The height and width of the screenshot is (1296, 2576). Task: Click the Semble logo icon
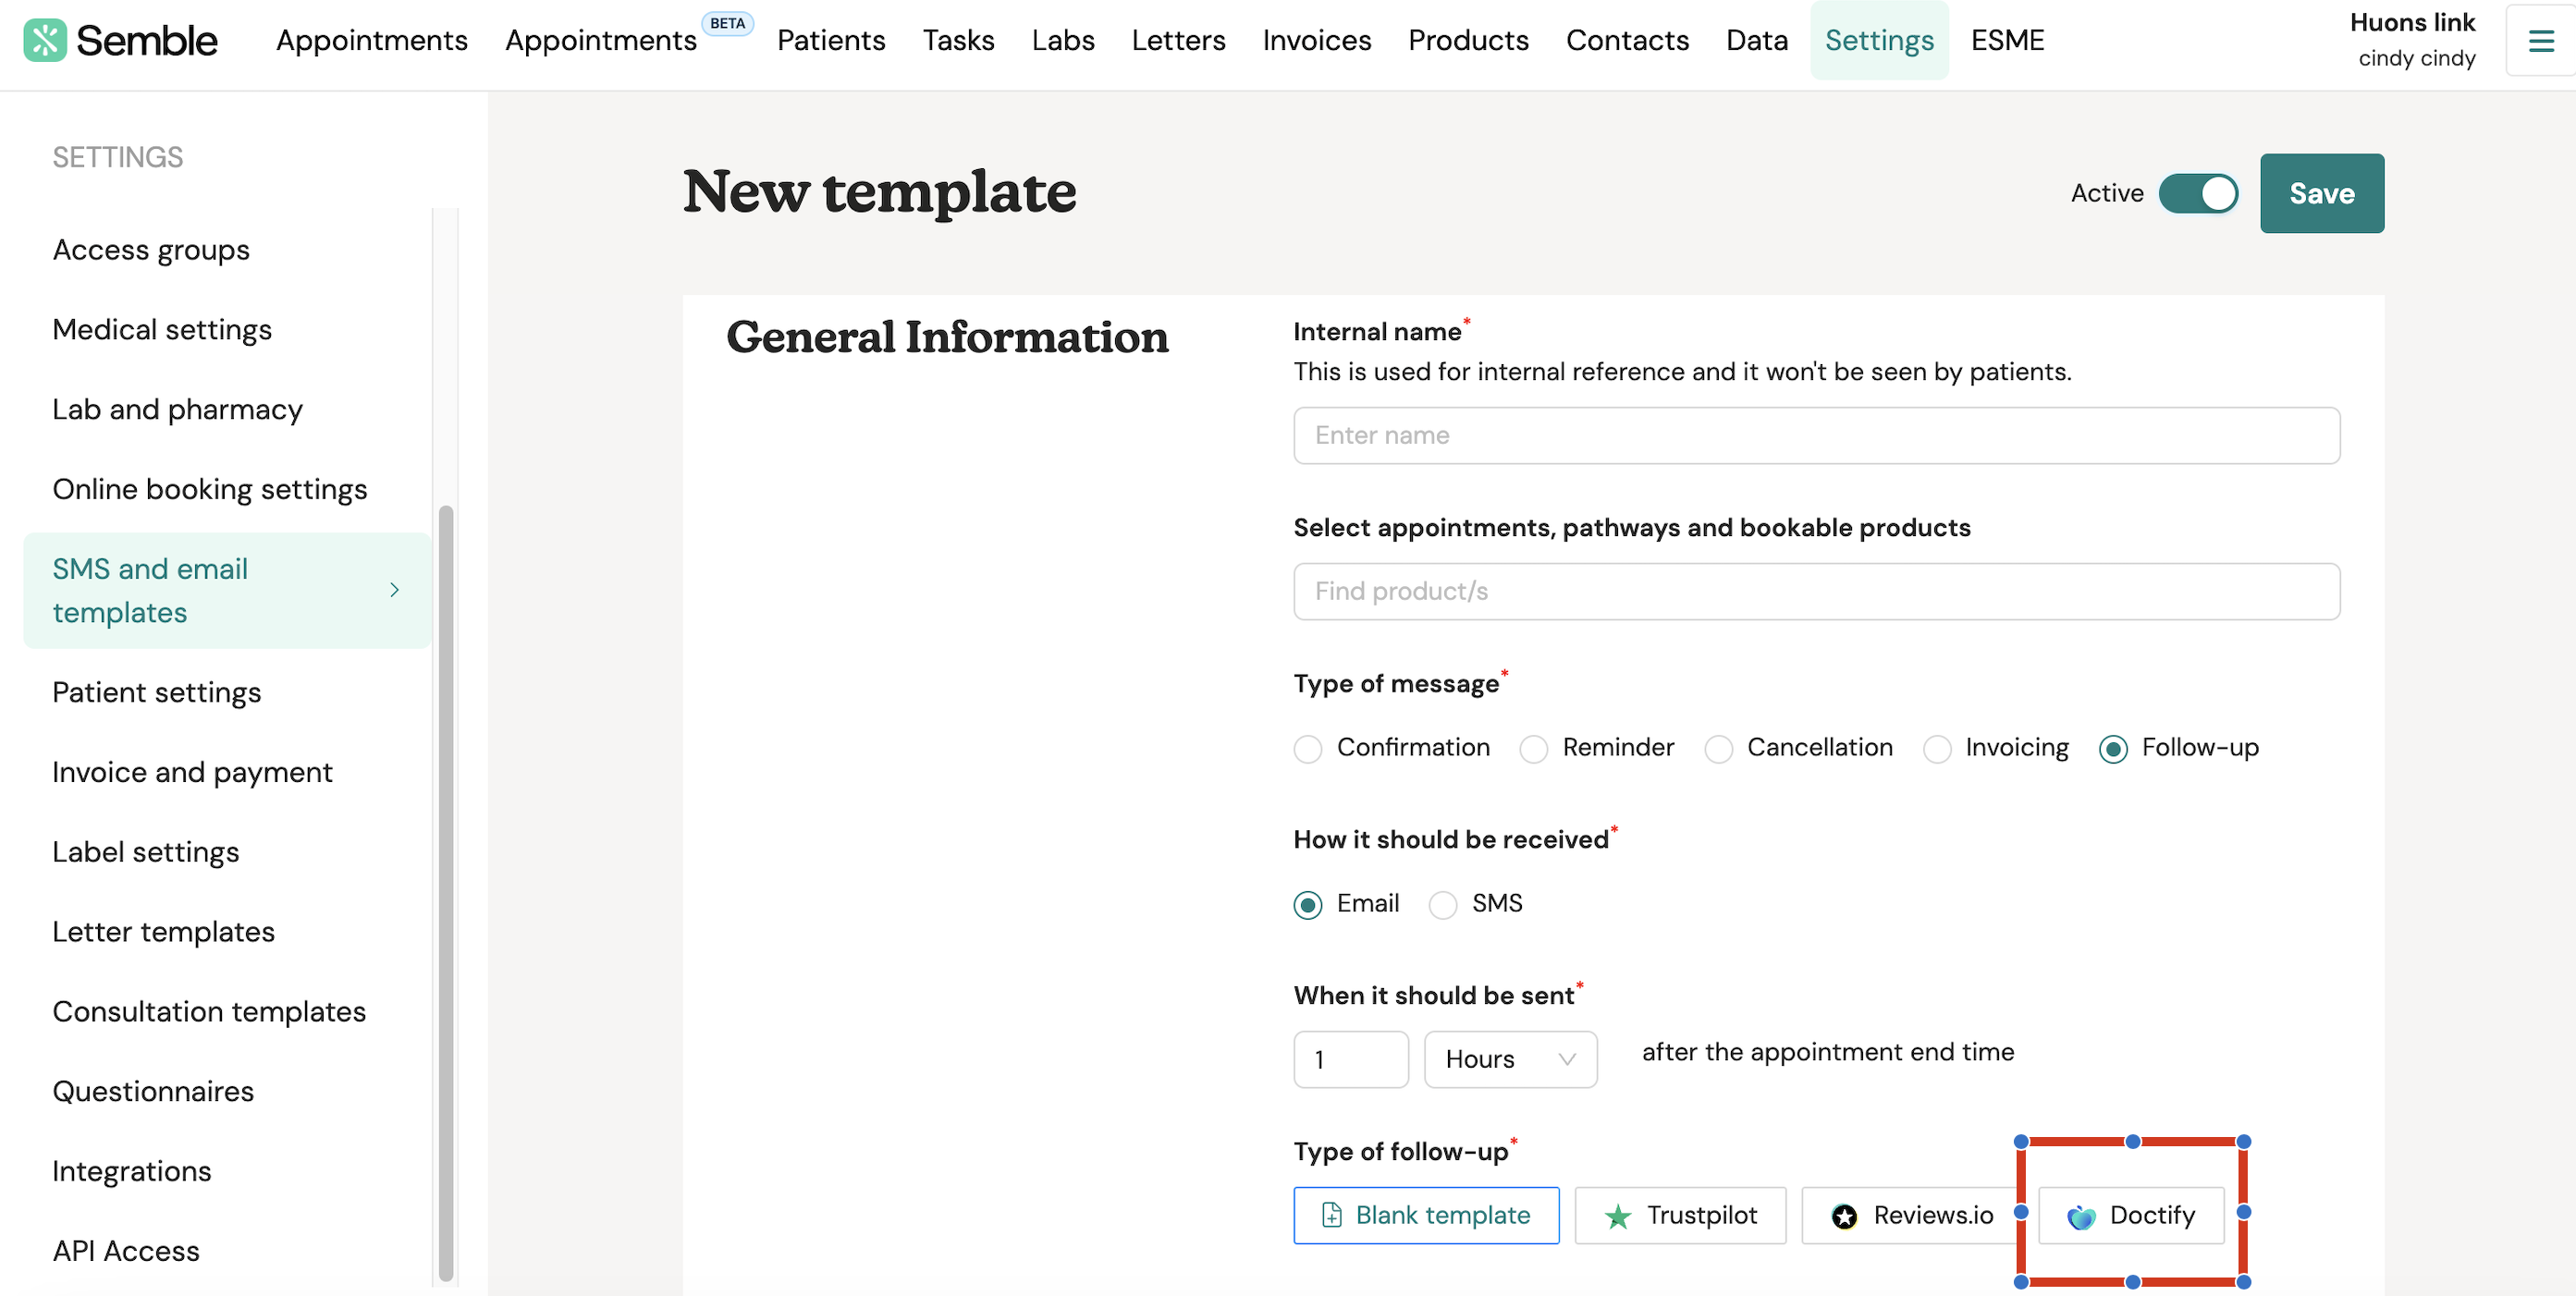tap(45, 40)
